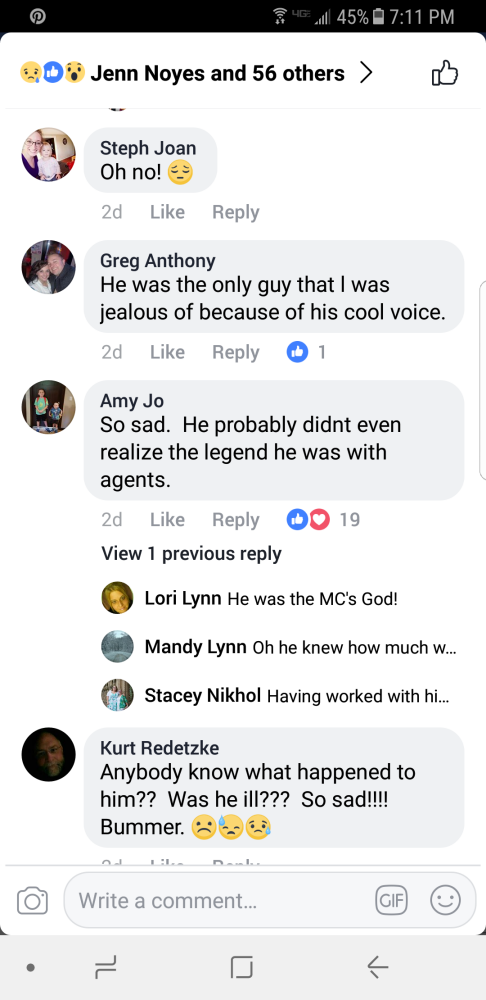Expand View 1 previous reply
486x1000 pixels.
pyautogui.click(x=191, y=554)
